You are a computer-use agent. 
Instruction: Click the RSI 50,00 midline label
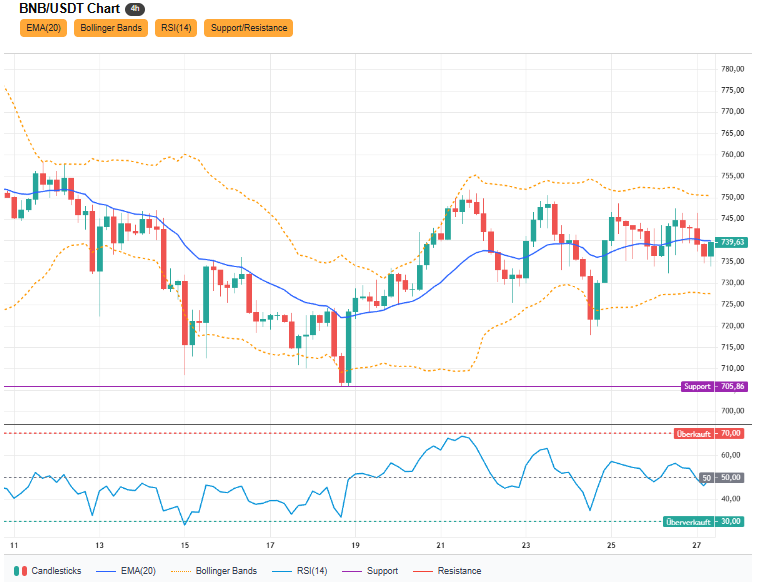pyautogui.click(x=721, y=478)
